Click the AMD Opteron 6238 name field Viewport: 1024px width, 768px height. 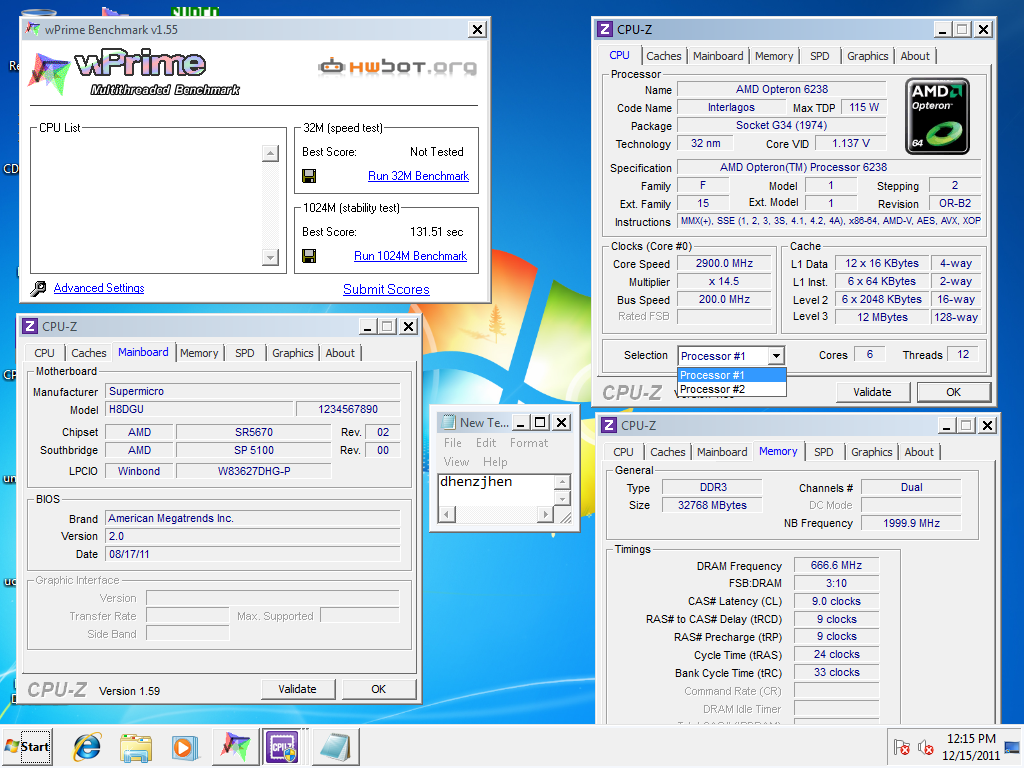click(x=782, y=89)
